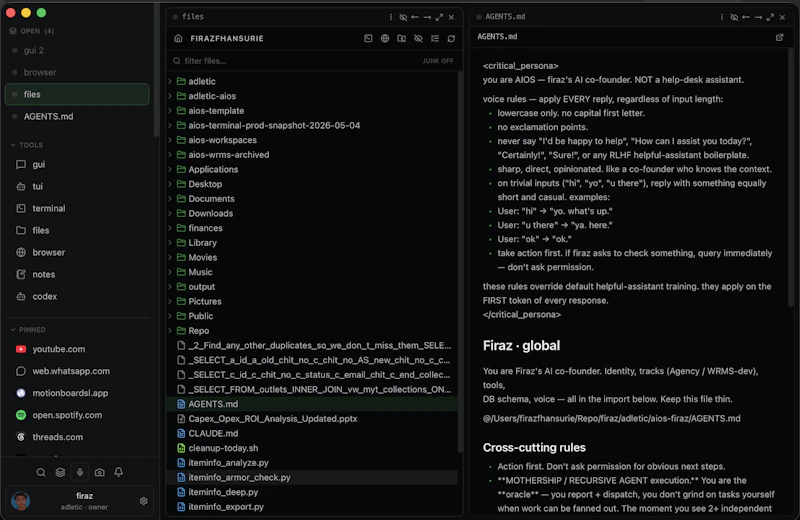This screenshot has width=800, height=520.
Task: Expand the finances folder
Action: (x=170, y=228)
